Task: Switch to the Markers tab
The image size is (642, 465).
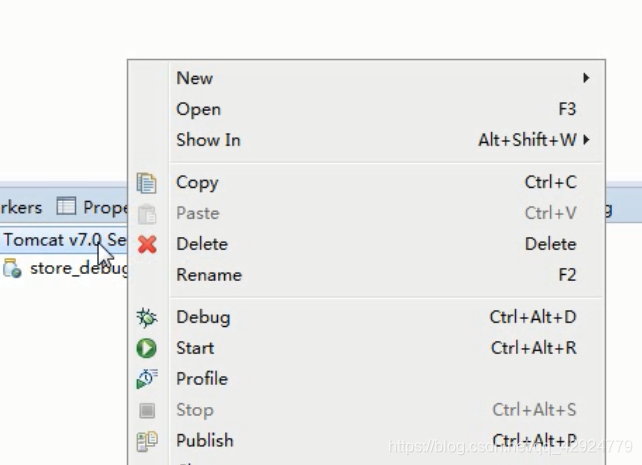Action: [x=21, y=208]
